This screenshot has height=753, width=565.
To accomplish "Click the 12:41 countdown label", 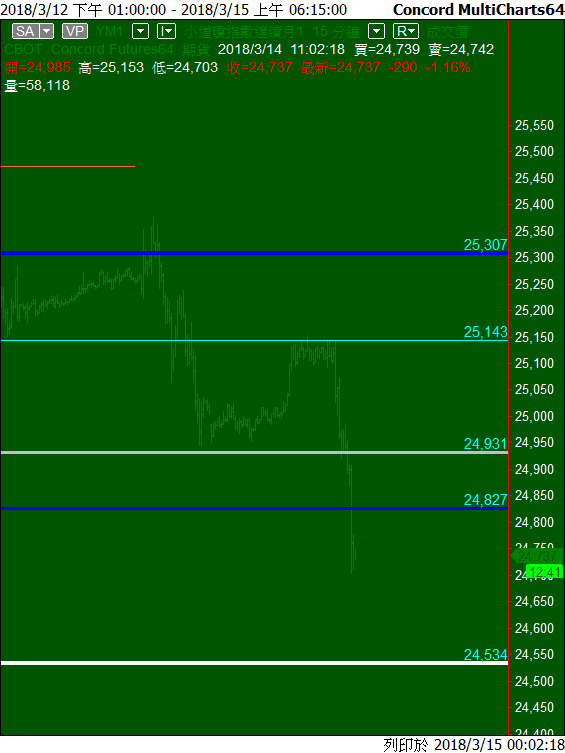I will tap(544, 571).
